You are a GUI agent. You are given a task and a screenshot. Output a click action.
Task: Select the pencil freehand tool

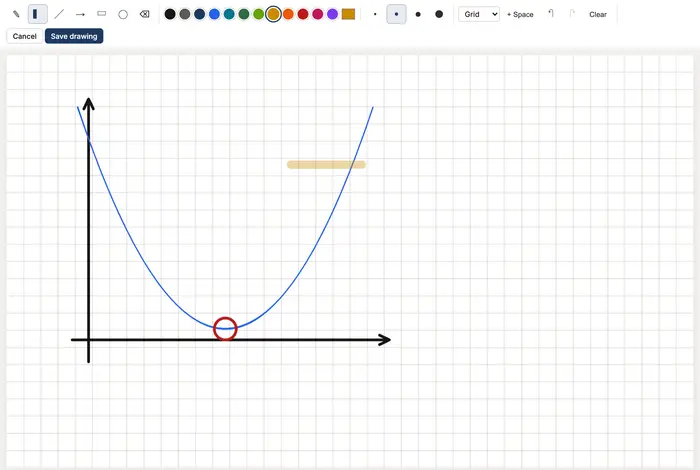coord(16,14)
